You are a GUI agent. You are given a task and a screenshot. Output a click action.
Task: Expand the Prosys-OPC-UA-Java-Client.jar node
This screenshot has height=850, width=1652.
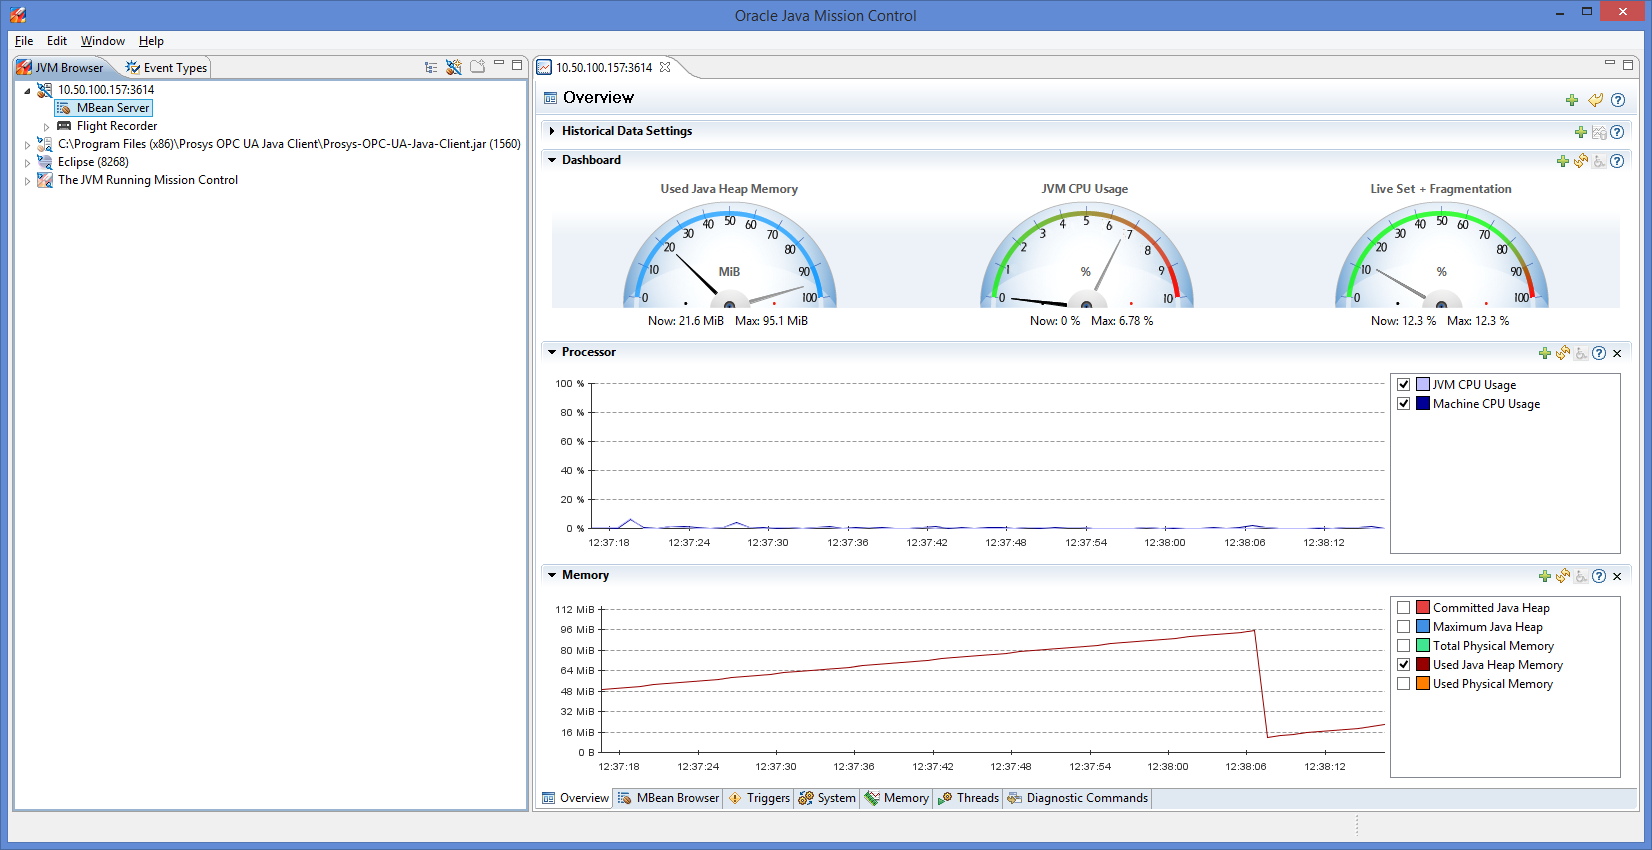(x=28, y=145)
